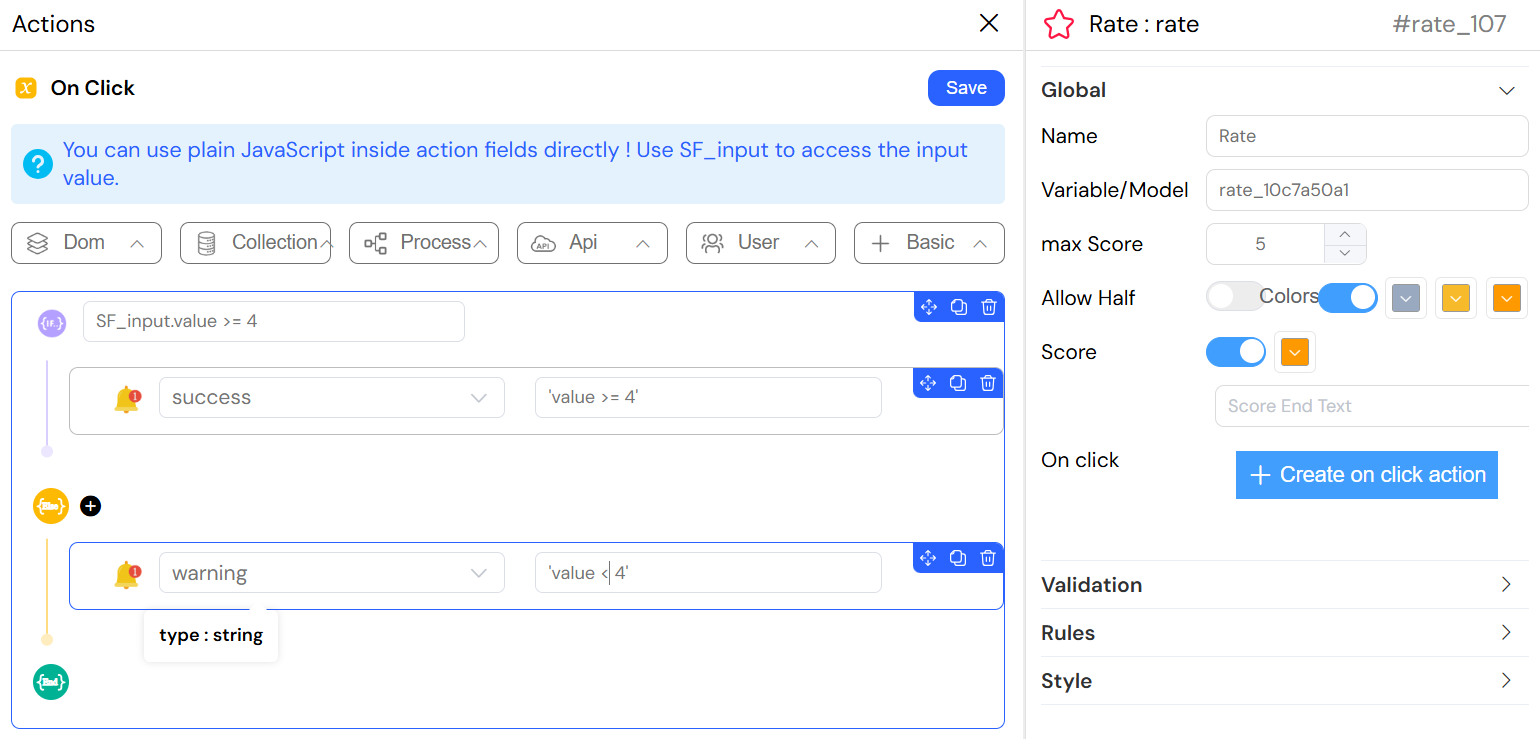Viewport: 1540px width, 739px height.
Task: Open the Api actions menu
Action: point(592,242)
